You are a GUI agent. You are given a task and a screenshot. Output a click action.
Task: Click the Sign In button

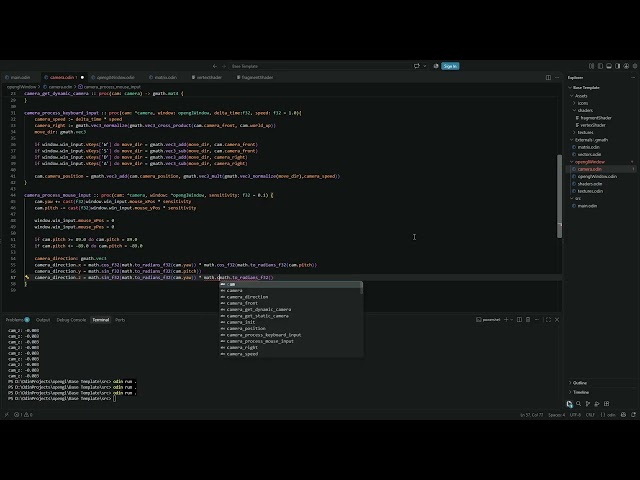pyautogui.click(x=450, y=66)
